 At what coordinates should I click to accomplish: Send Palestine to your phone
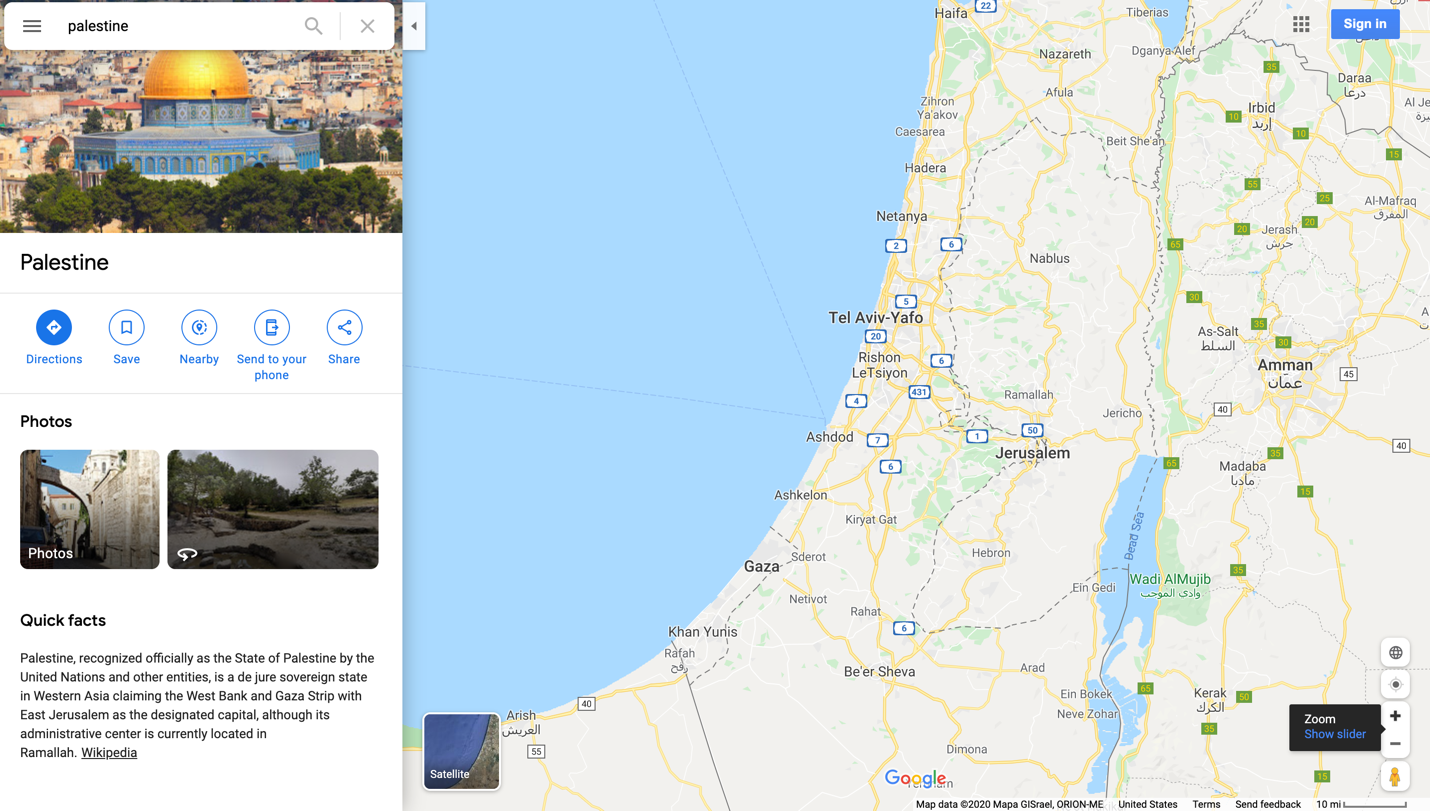(271, 347)
